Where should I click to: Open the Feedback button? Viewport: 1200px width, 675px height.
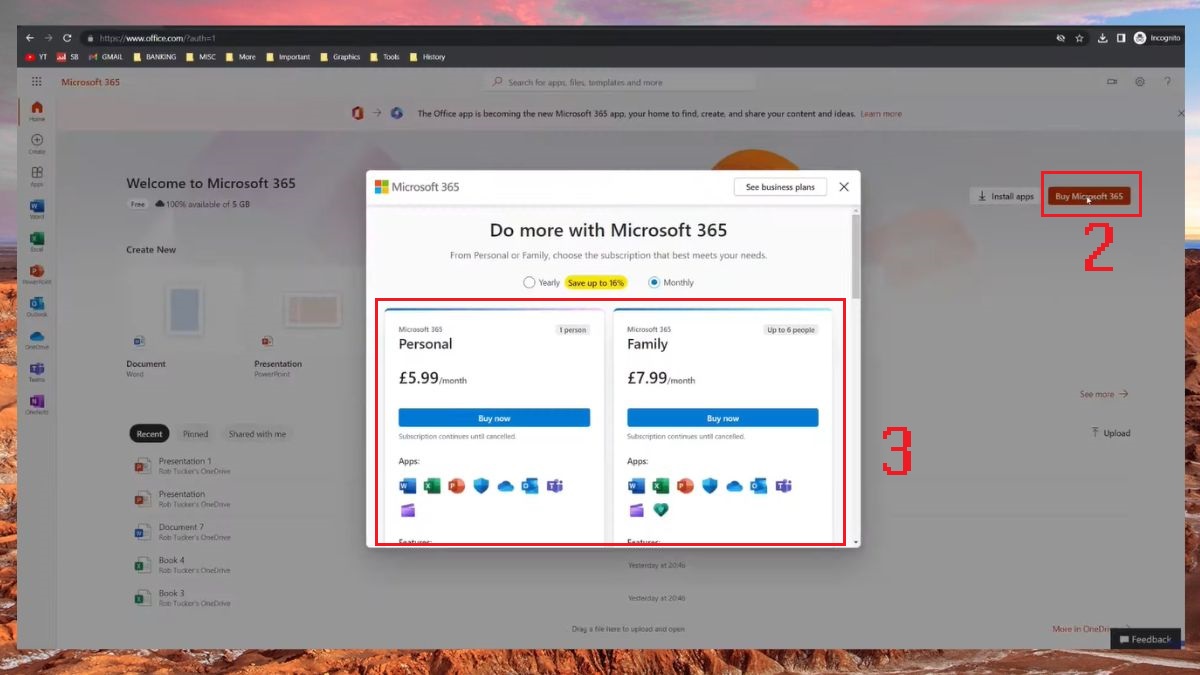coord(1145,639)
